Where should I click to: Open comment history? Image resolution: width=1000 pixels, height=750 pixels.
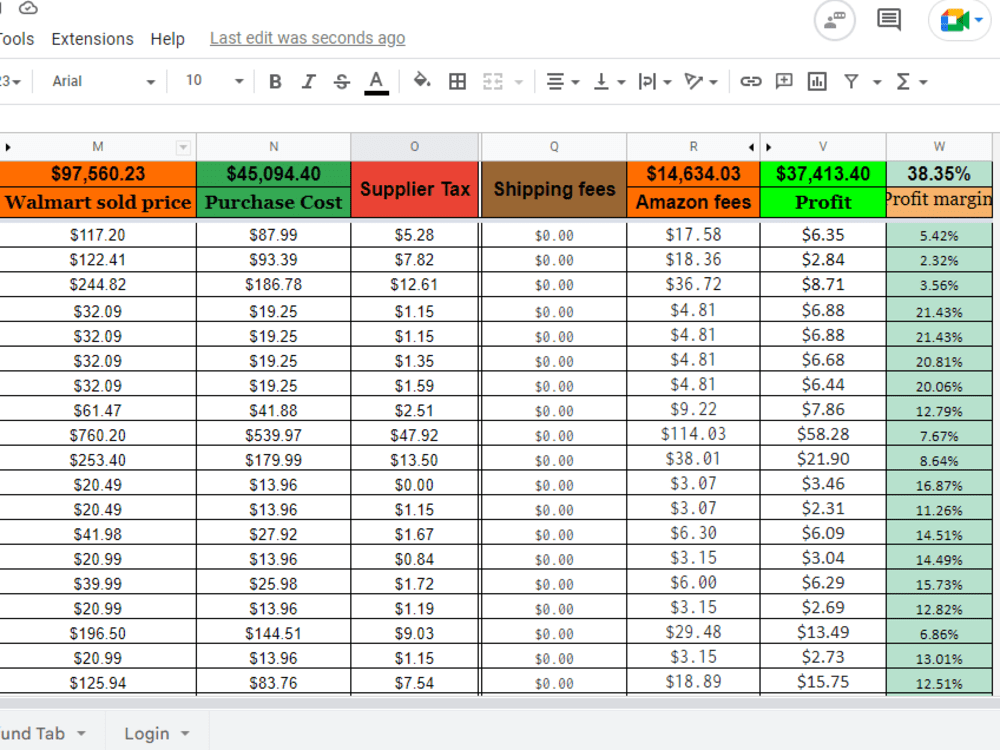point(889,20)
